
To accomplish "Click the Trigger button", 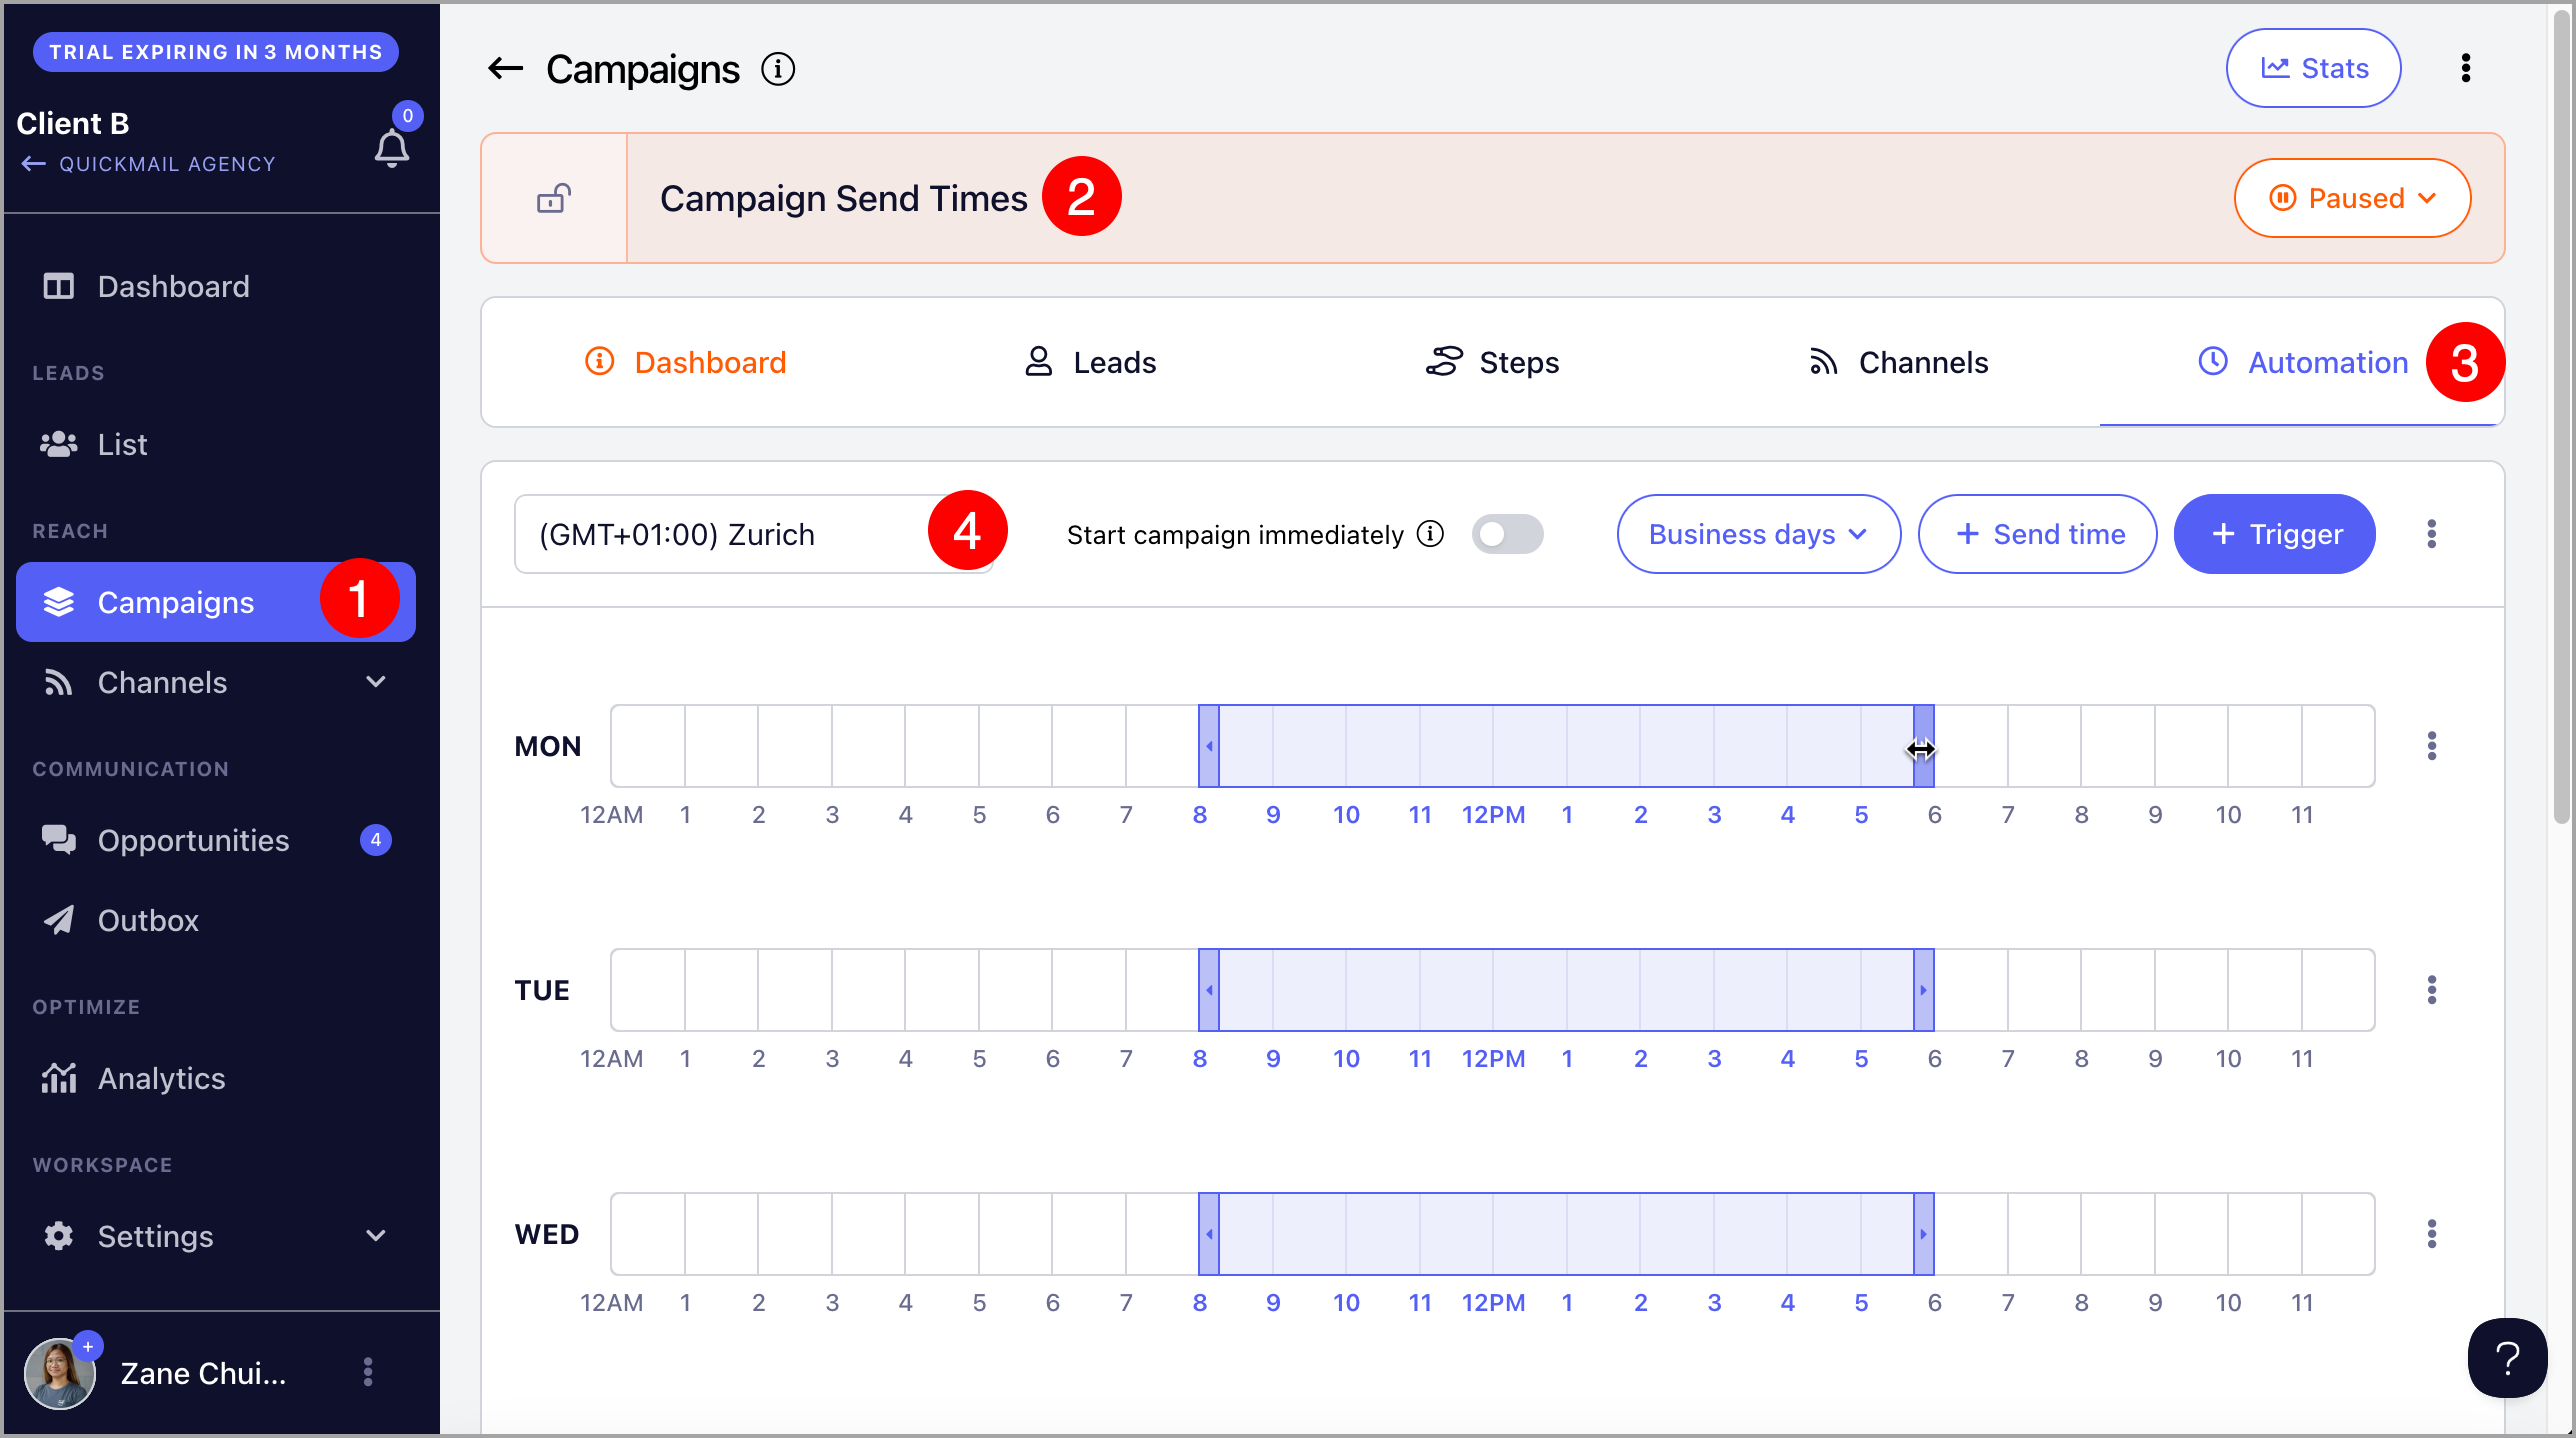I will click(x=2274, y=534).
